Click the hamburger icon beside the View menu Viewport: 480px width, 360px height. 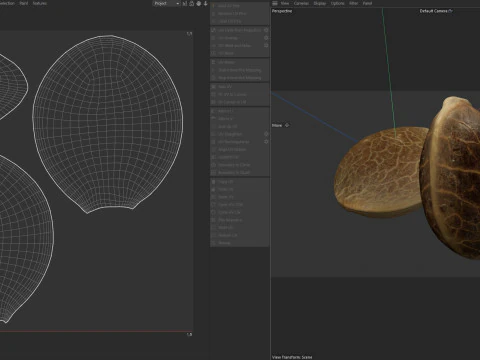click(x=275, y=3)
